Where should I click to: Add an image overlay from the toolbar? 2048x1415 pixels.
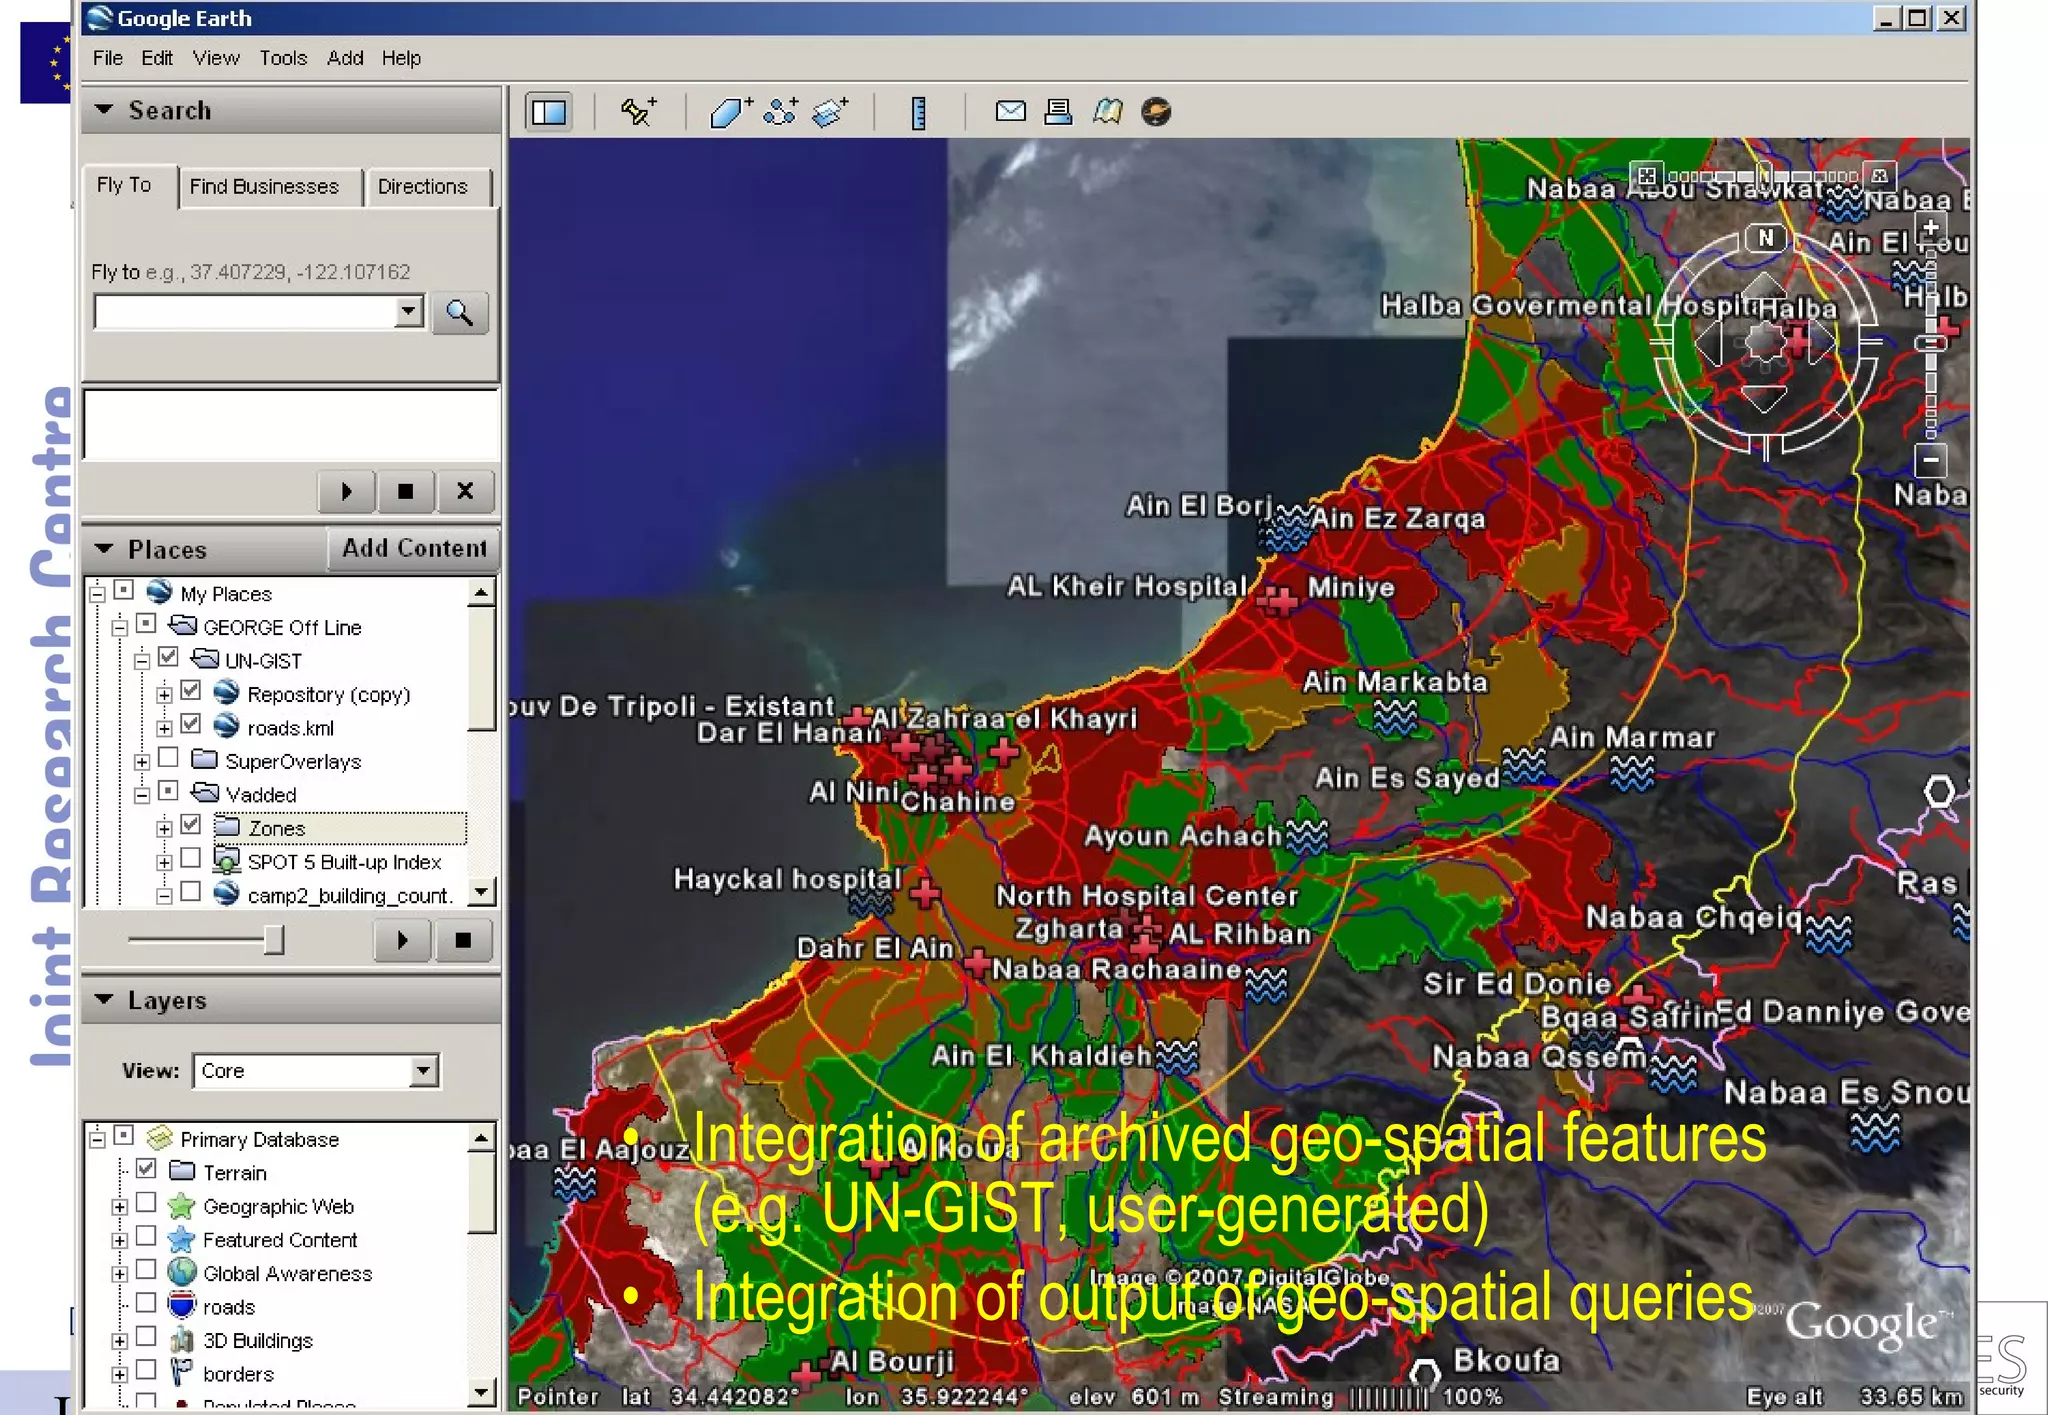pos(830,111)
